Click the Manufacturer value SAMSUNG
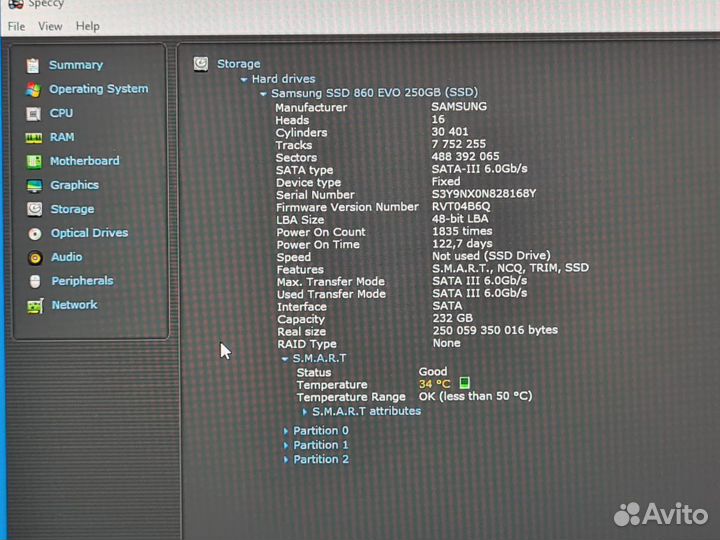Image resolution: width=720 pixels, height=540 pixels. pyautogui.click(x=459, y=107)
